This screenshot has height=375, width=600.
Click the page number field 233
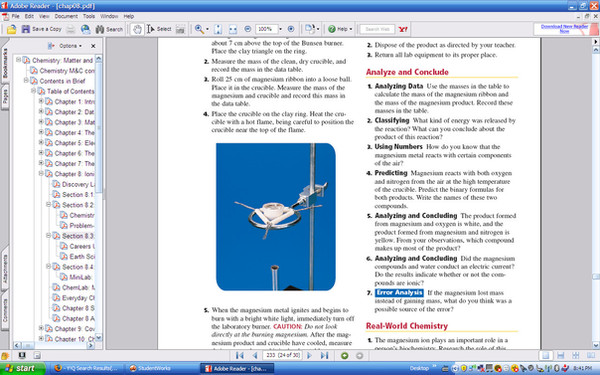click(x=282, y=355)
